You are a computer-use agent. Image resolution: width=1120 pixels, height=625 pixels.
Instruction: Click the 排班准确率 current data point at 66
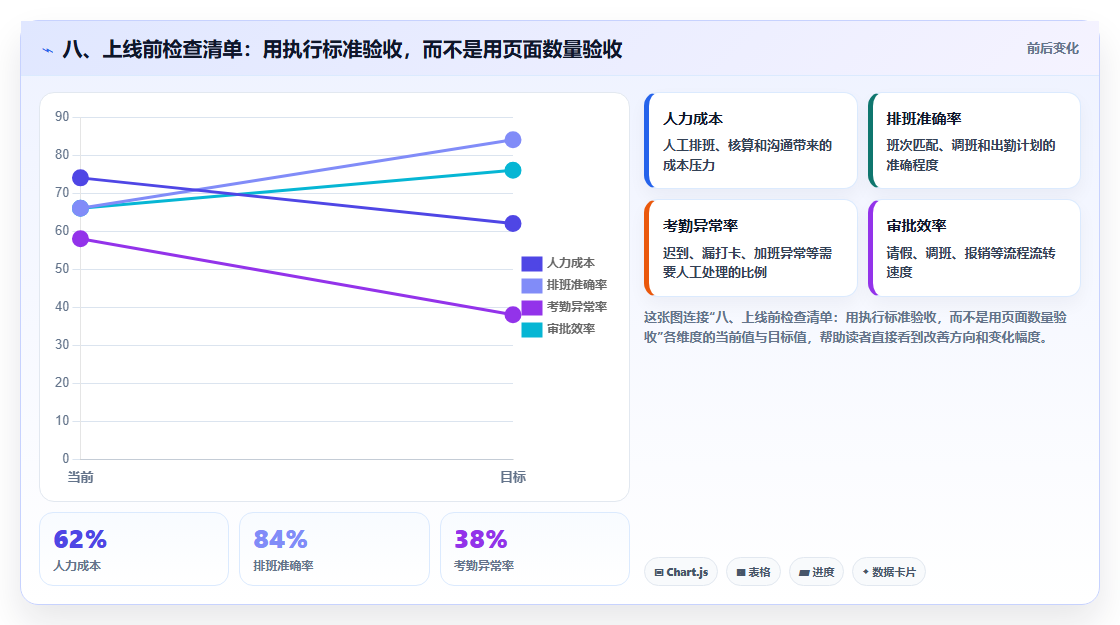(x=81, y=209)
